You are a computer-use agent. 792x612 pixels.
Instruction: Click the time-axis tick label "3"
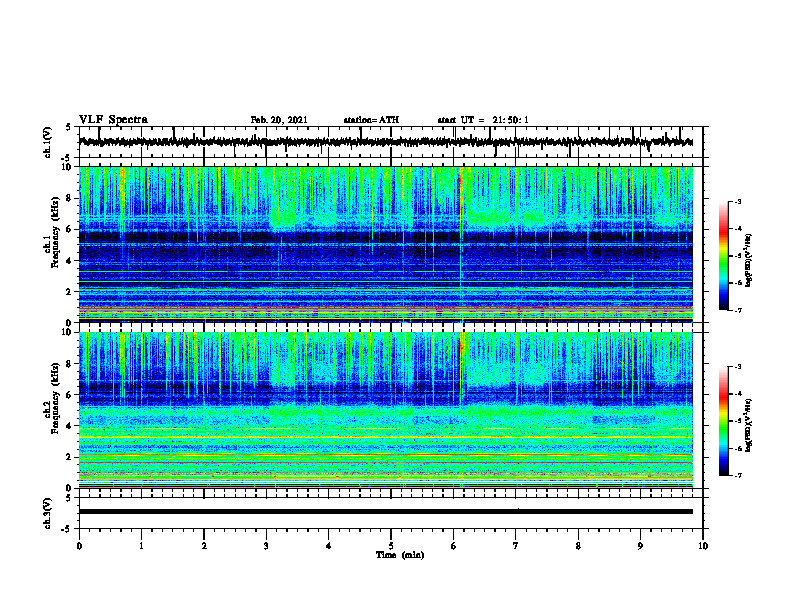(x=266, y=546)
